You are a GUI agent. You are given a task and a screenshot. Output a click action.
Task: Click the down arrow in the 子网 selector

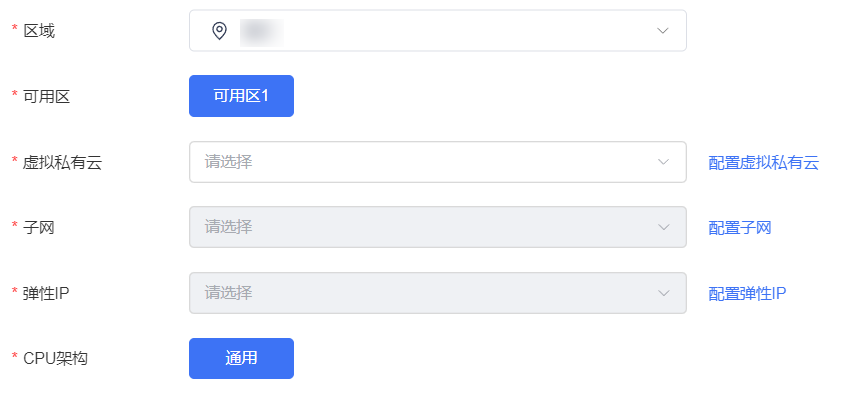[664, 227]
